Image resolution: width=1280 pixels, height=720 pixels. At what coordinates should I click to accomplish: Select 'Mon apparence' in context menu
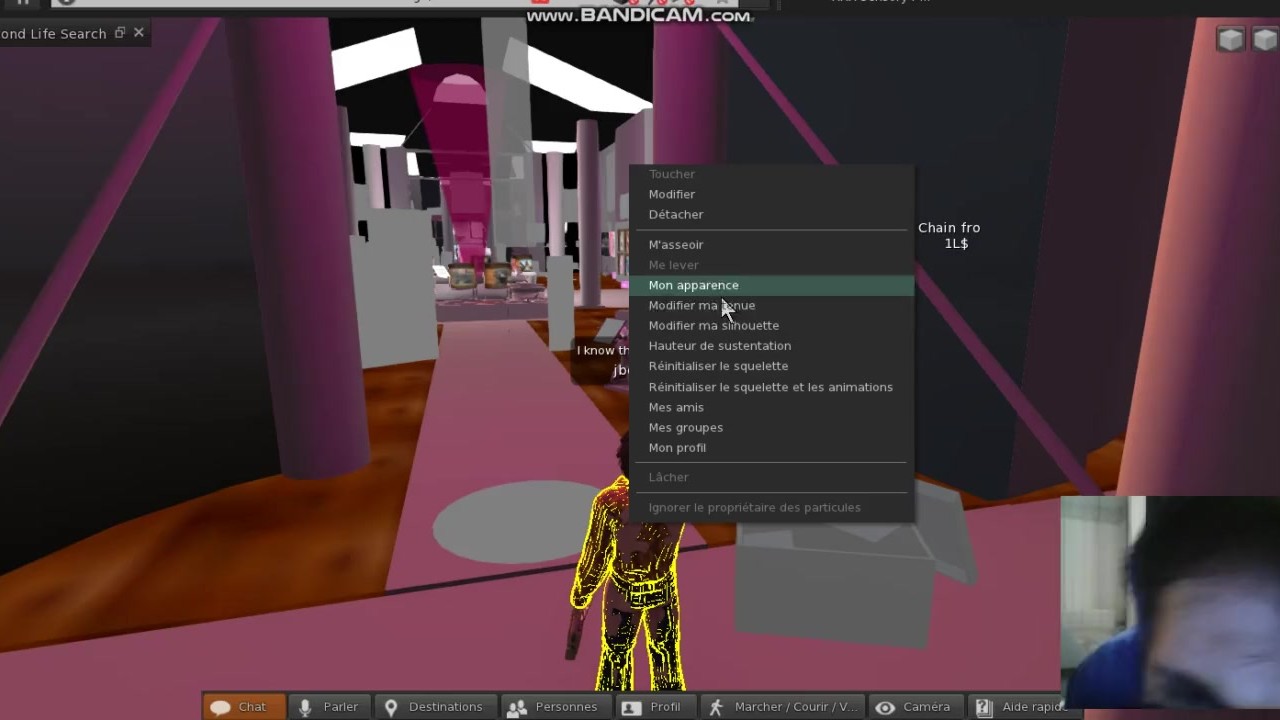(x=693, y=286)
